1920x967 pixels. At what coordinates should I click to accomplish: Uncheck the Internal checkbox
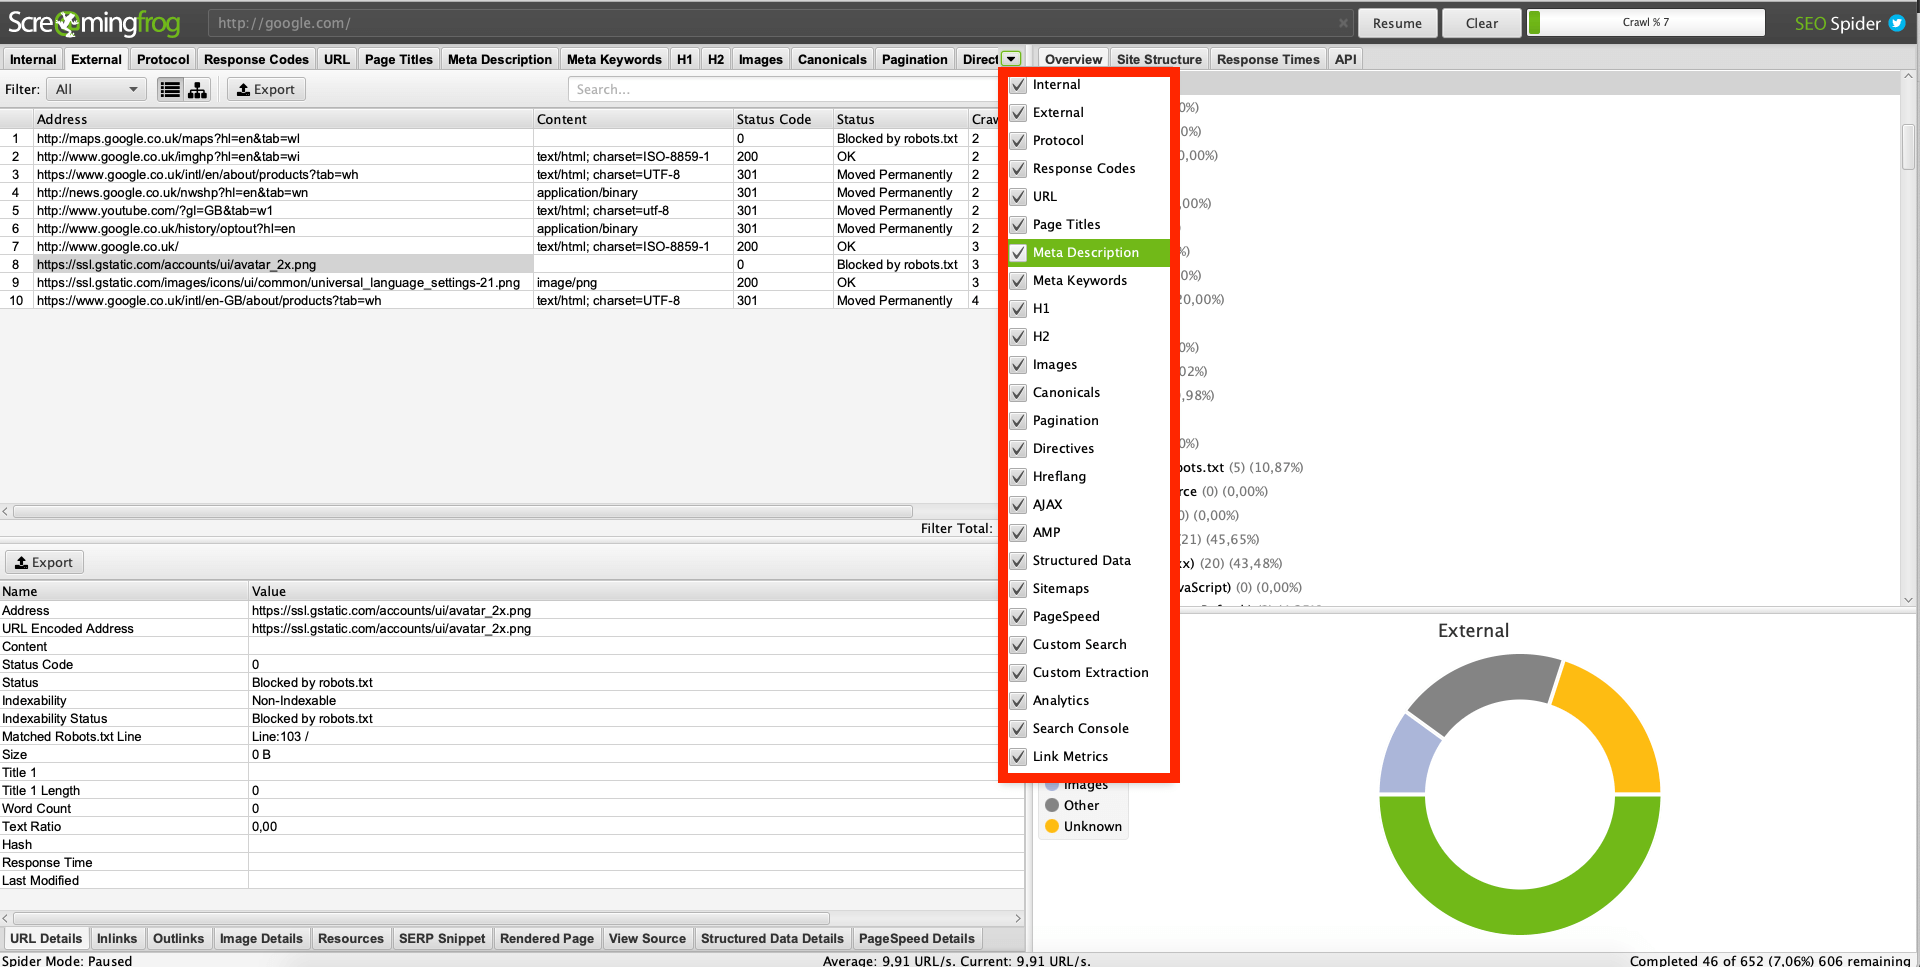pyautogui.click(x=1018, y=85)
